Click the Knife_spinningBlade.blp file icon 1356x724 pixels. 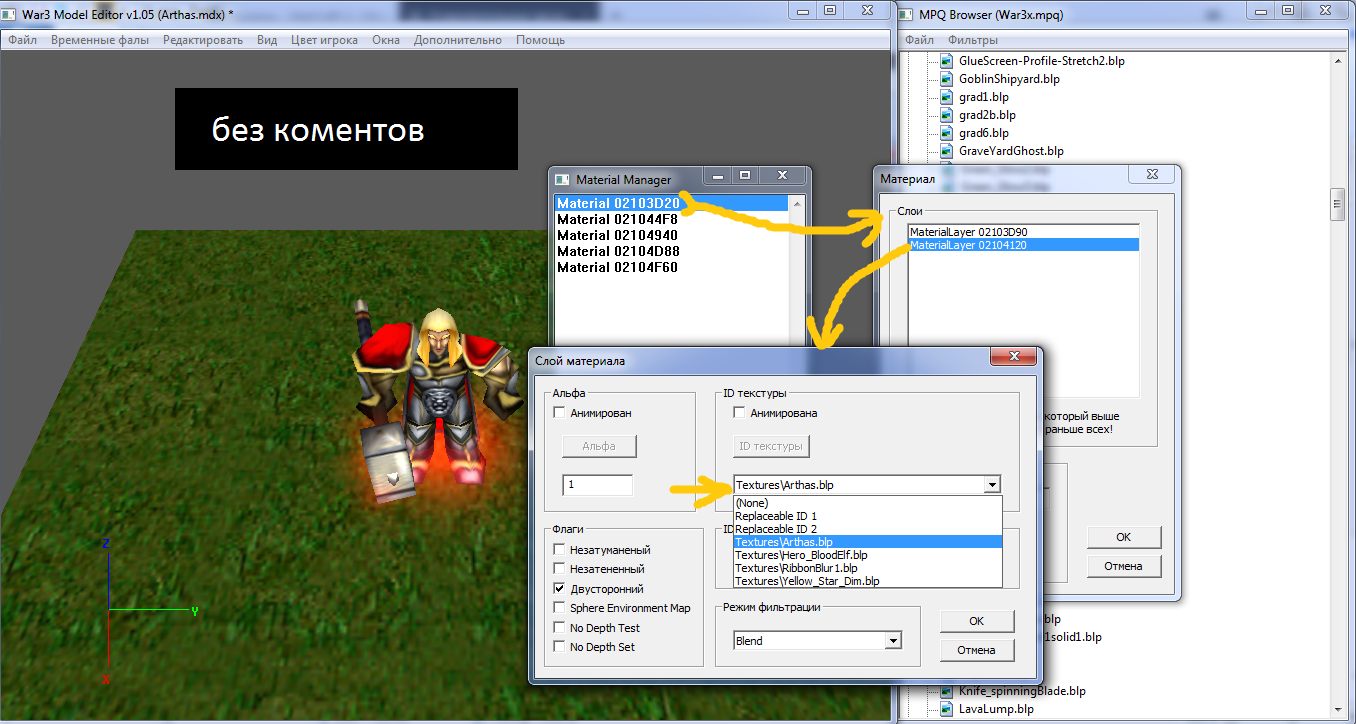tap(947, 691)
